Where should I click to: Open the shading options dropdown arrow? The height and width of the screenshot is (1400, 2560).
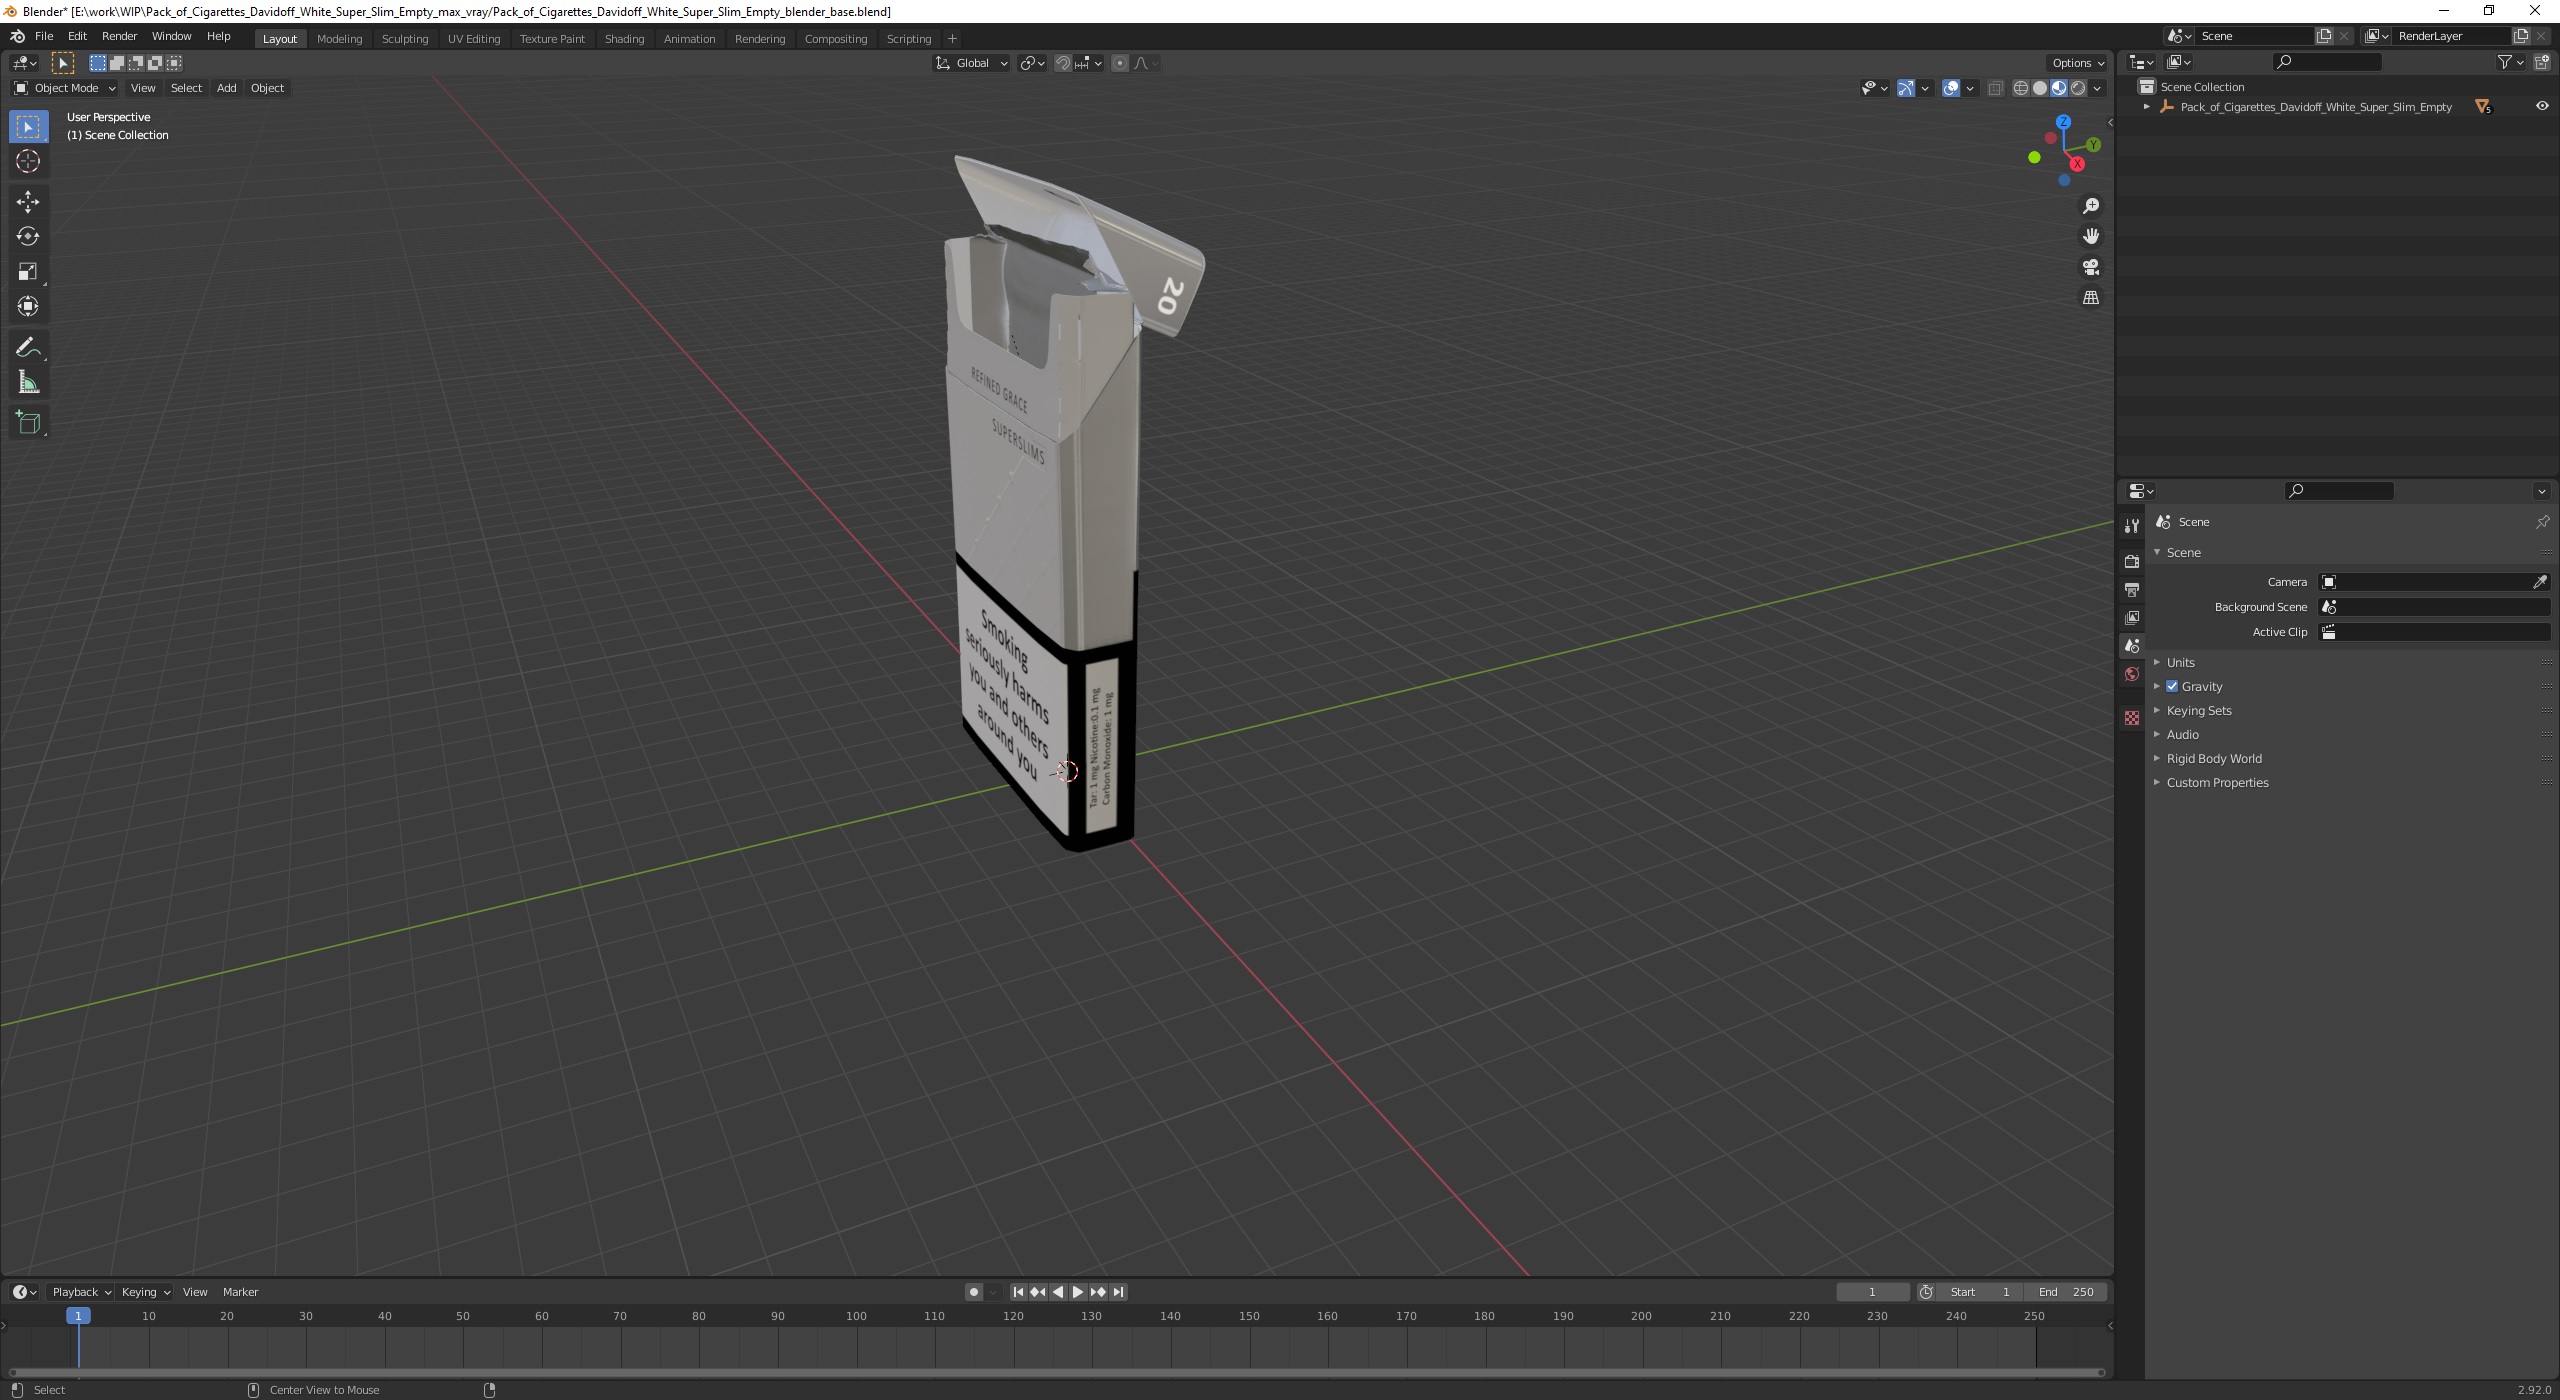pyautogui.click(x=2097, y=88)
